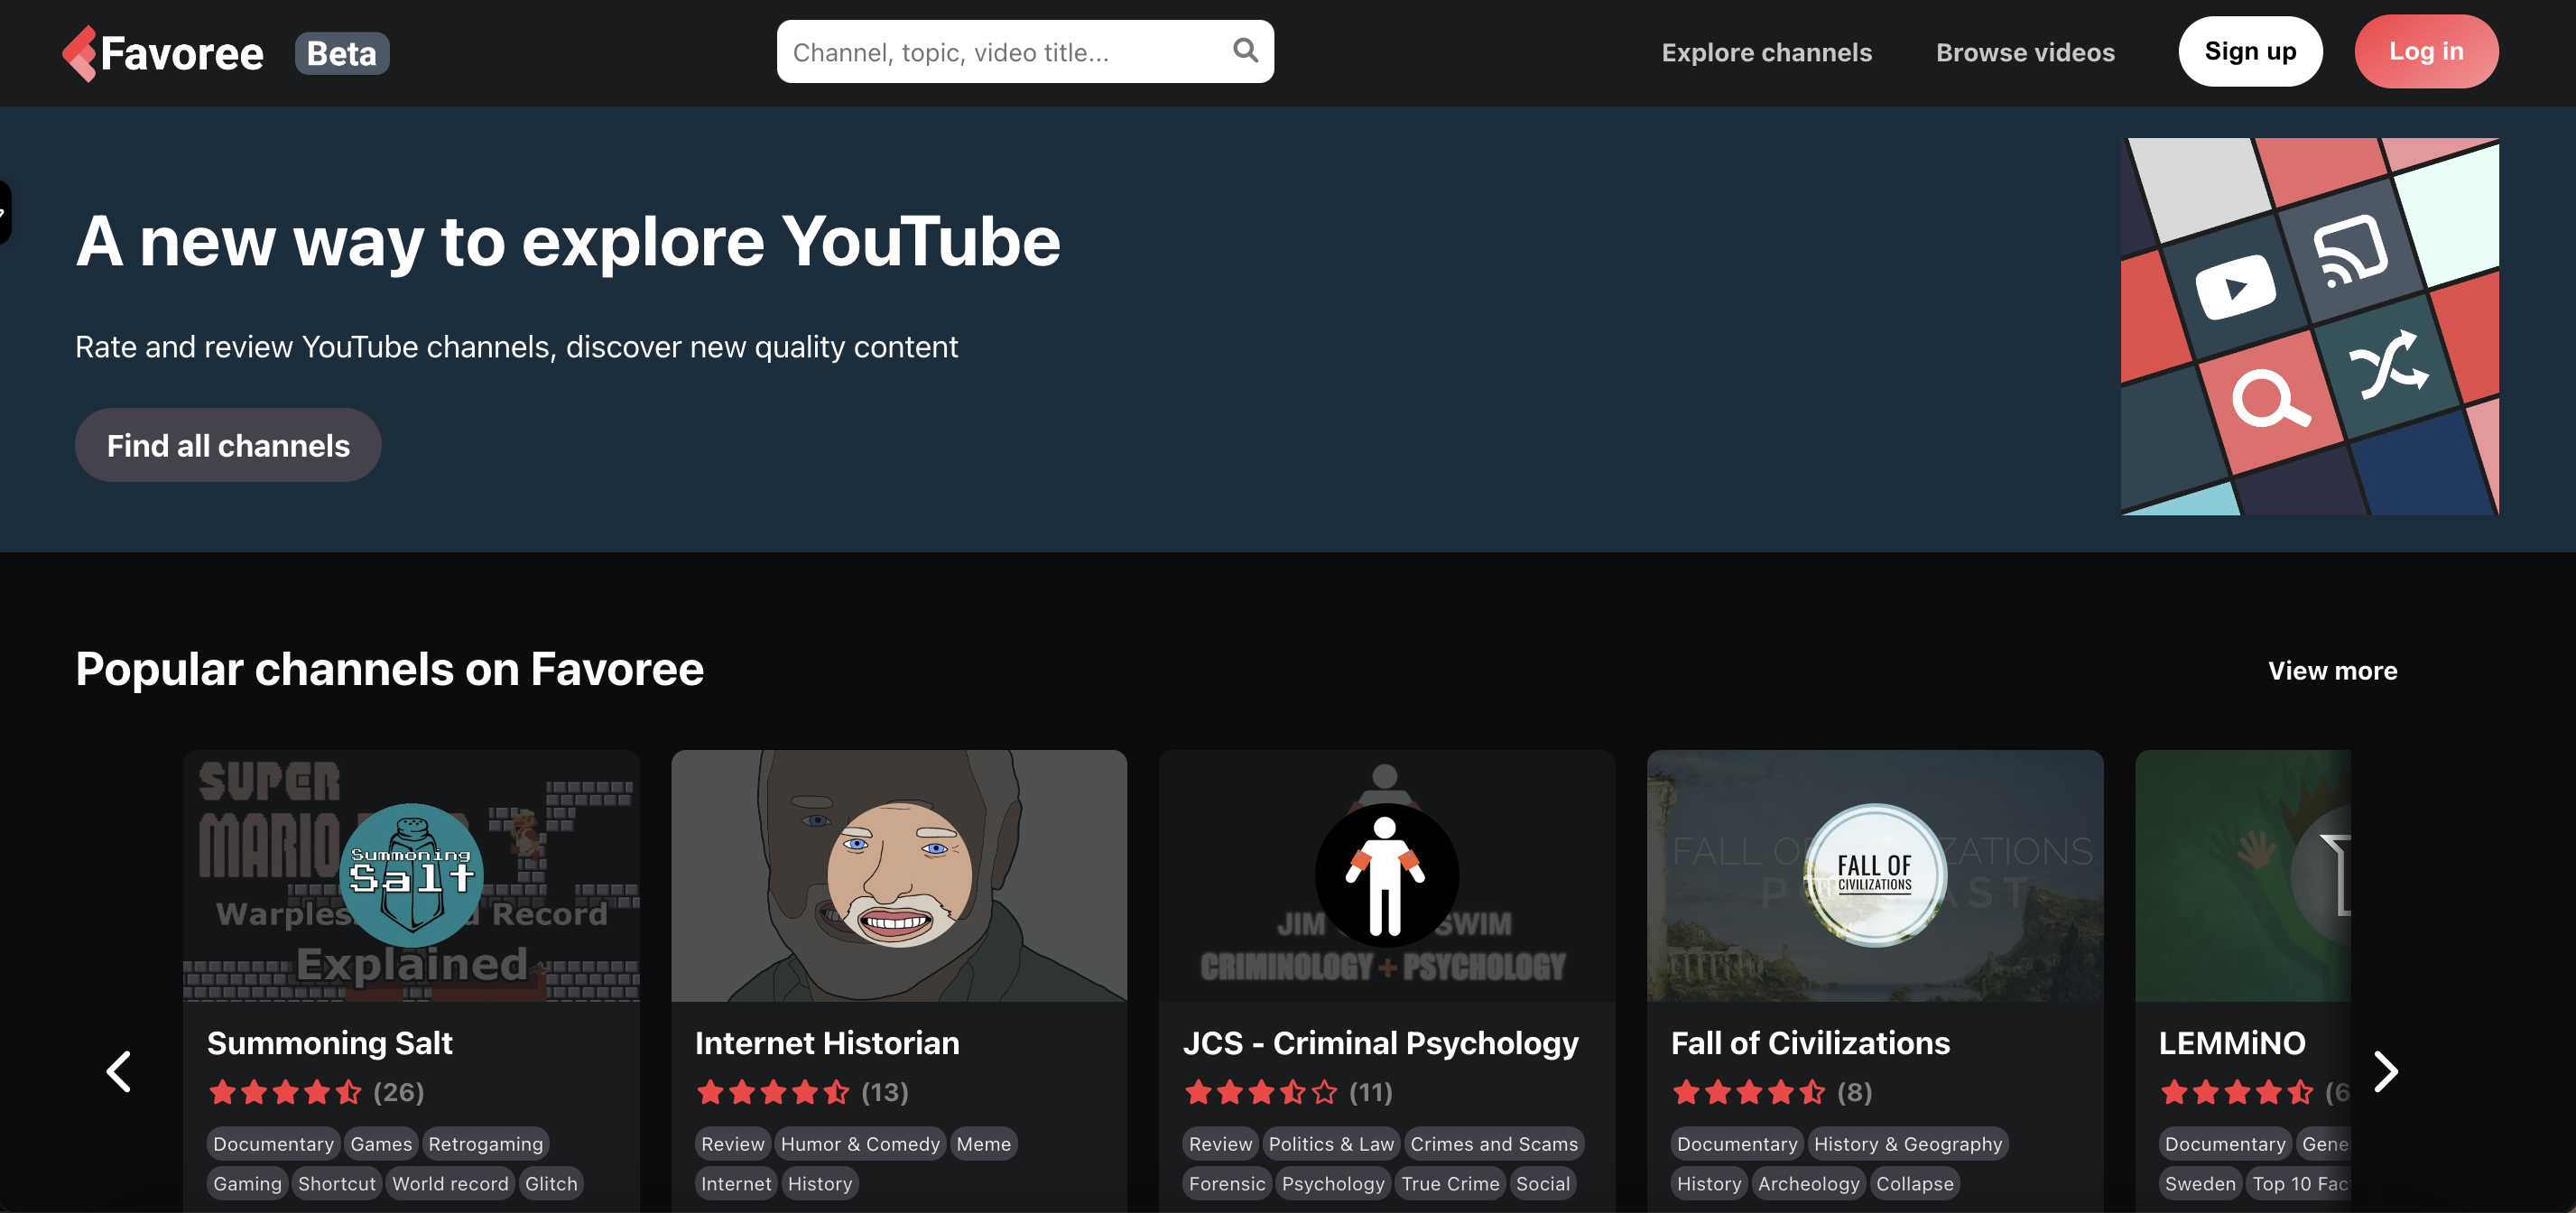Select Documentary tag on LEMMiNO
The width and height of the screenshot is (2576, 1213).
pos(2225,1143)
